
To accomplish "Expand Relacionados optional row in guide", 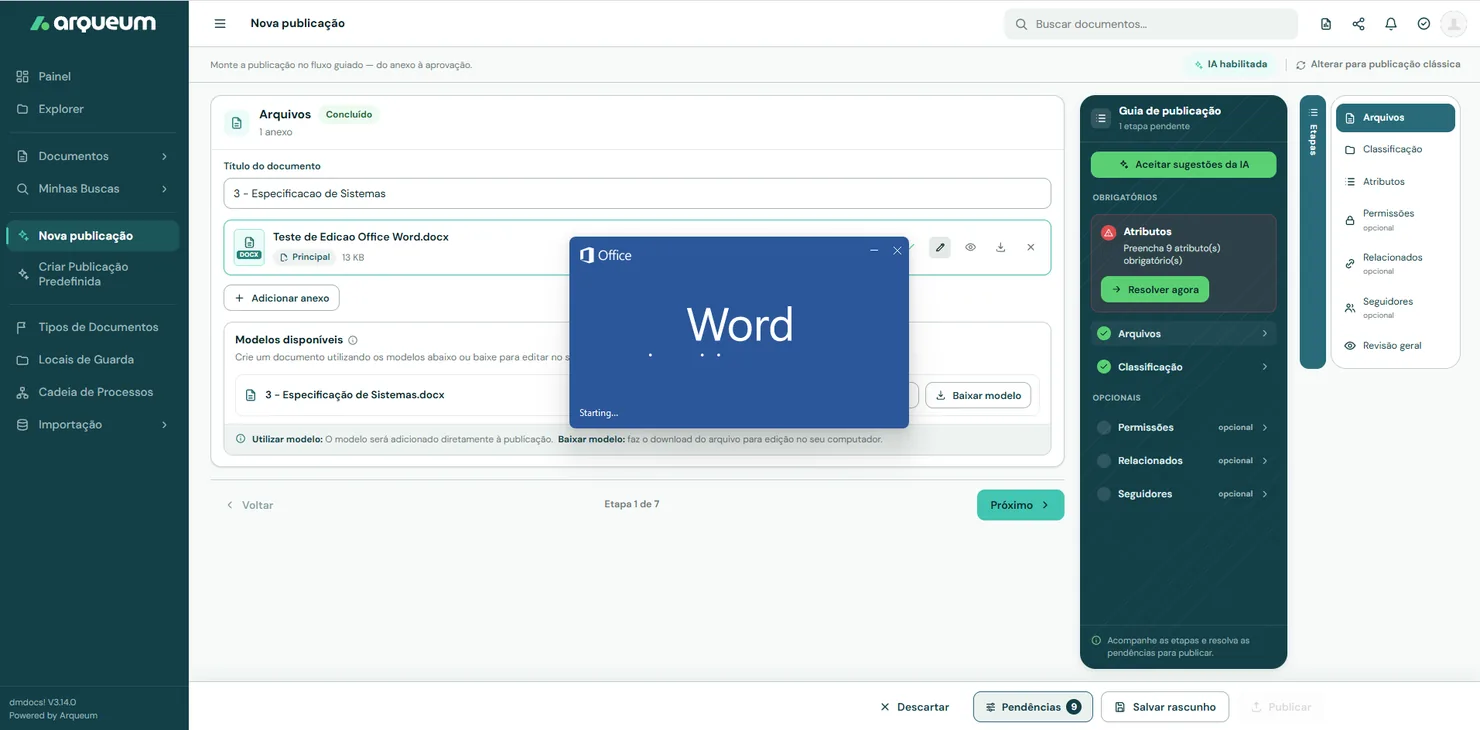I will [1183, 461].
